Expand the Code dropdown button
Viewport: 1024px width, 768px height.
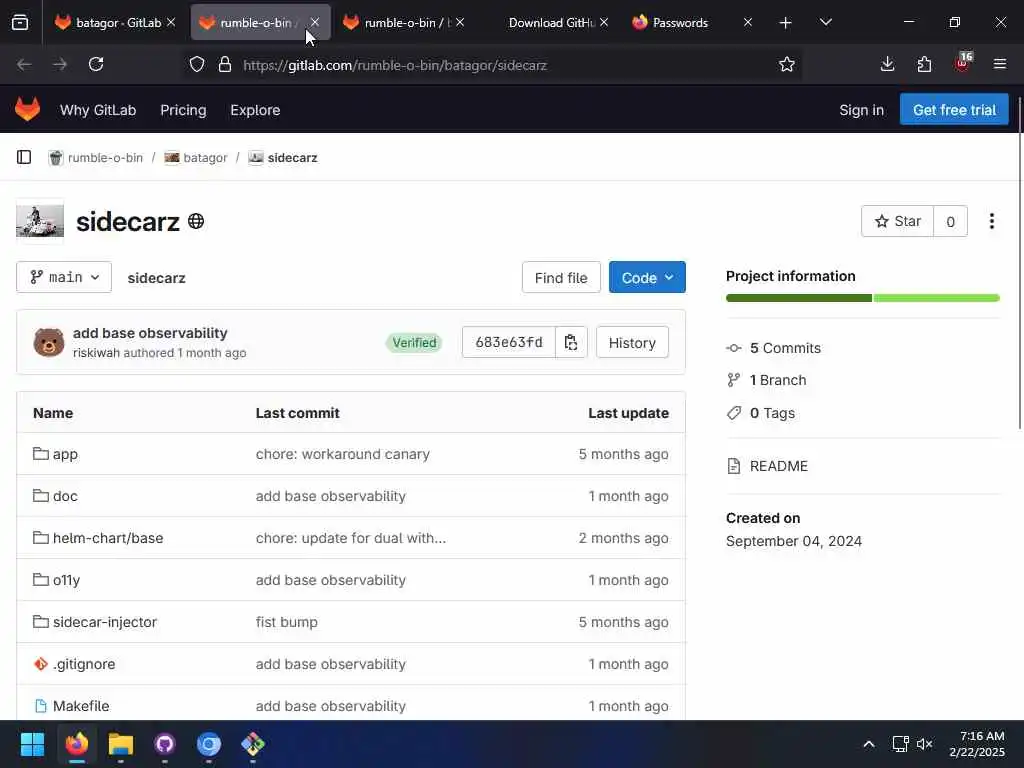(647, 278)
